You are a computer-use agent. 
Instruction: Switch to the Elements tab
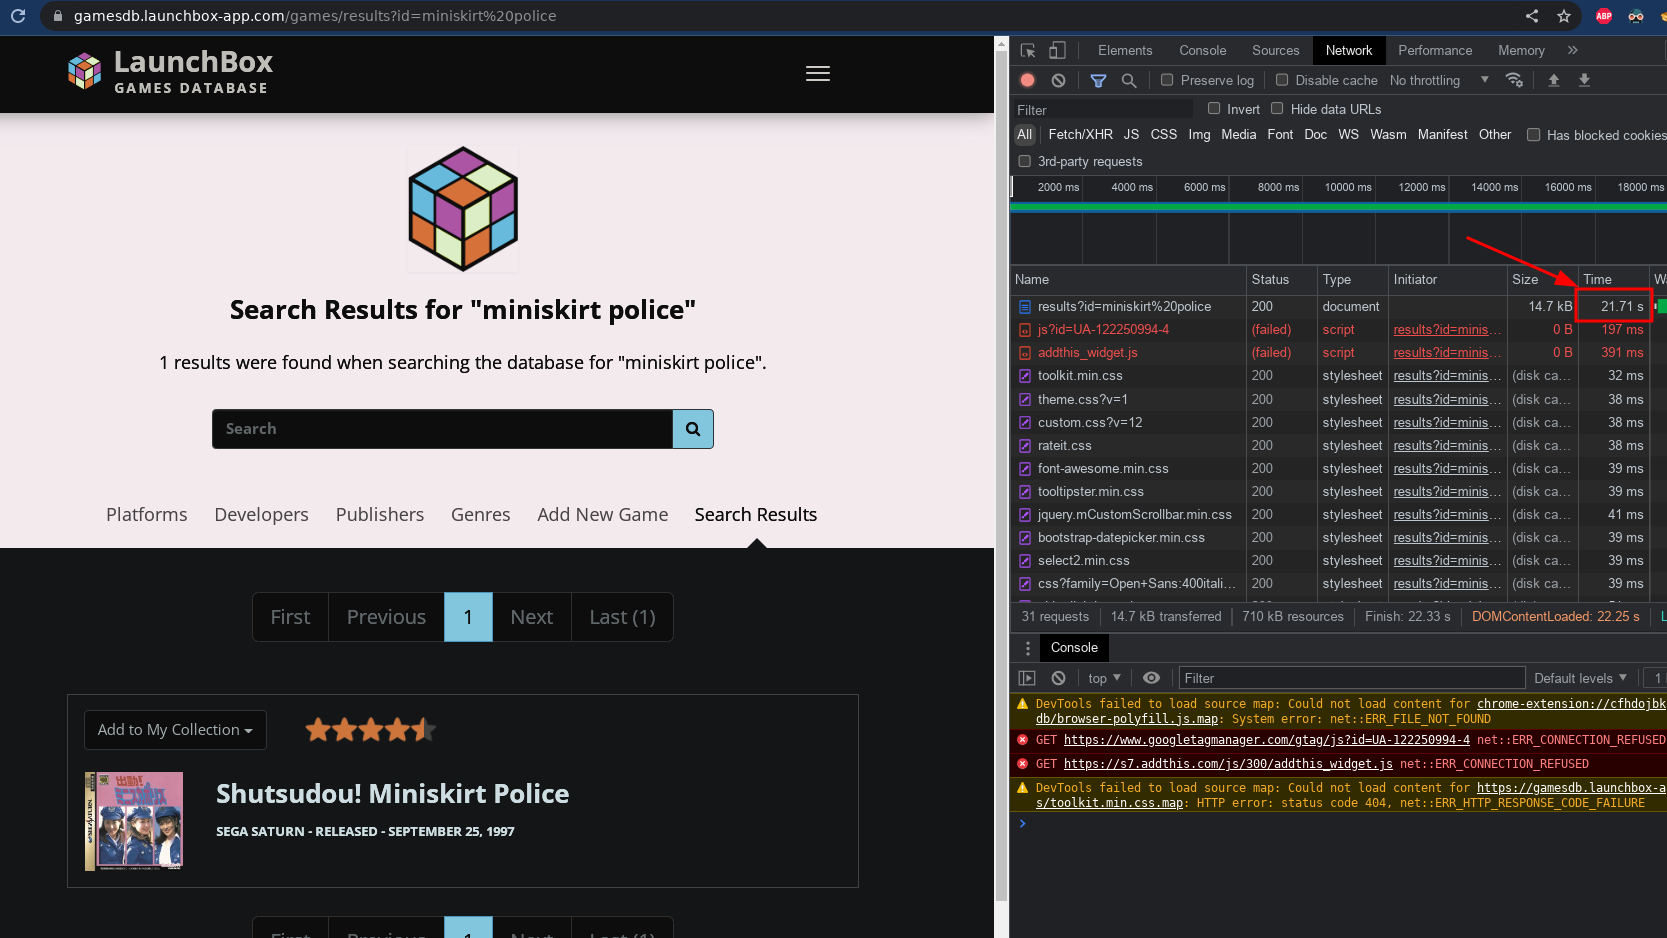coord(1125,50)
